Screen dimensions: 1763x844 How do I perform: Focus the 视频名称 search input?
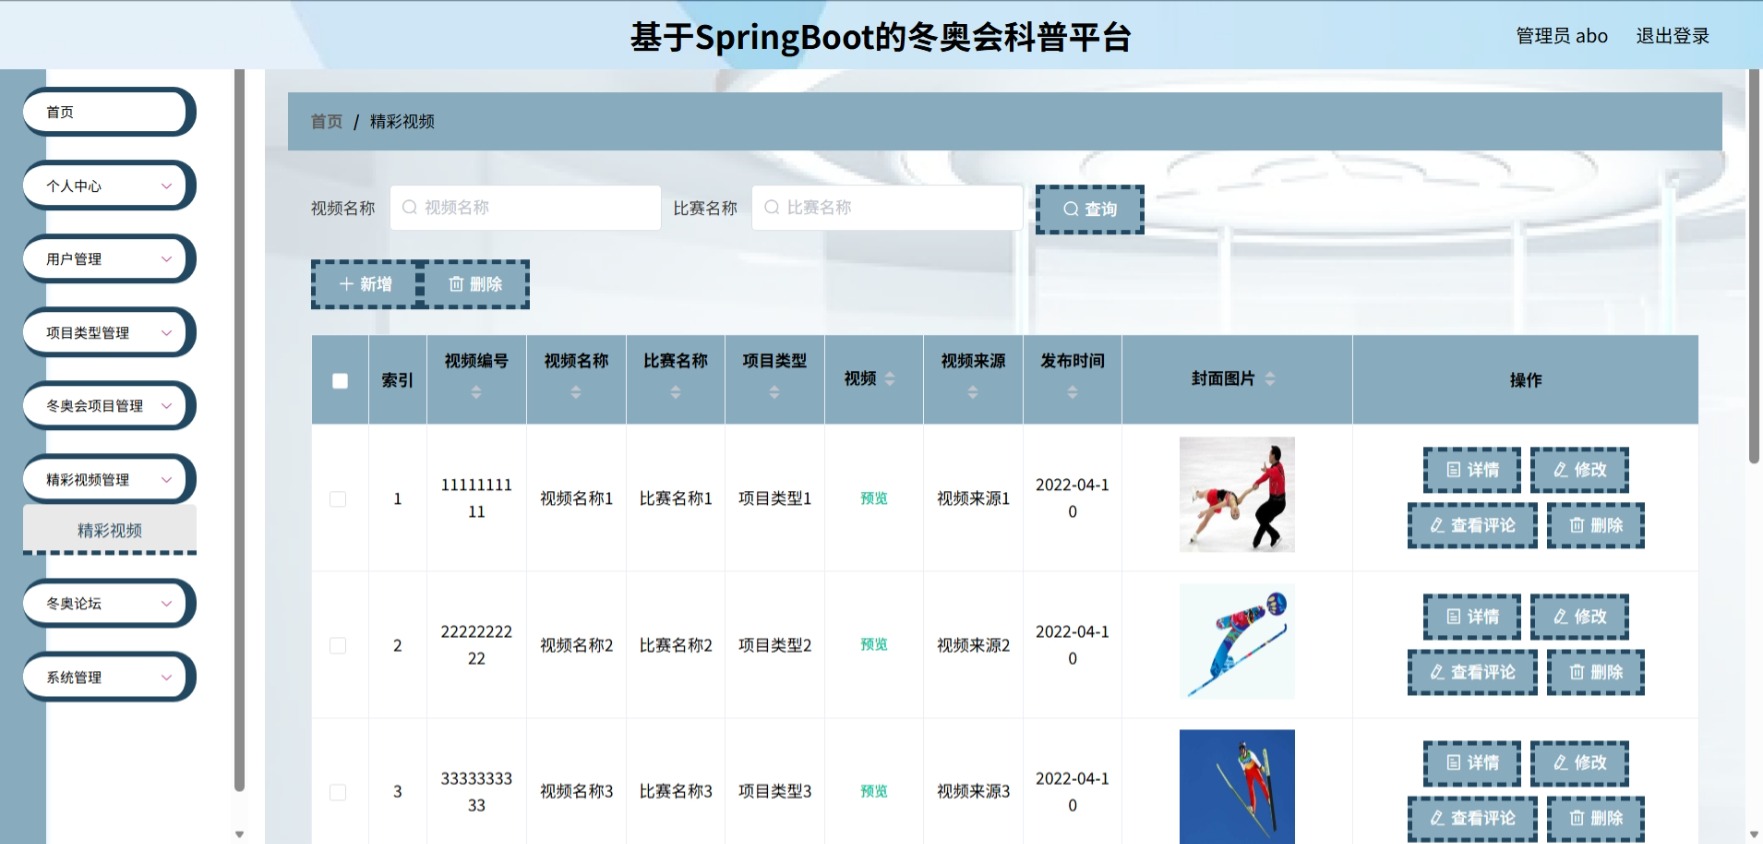526,207
